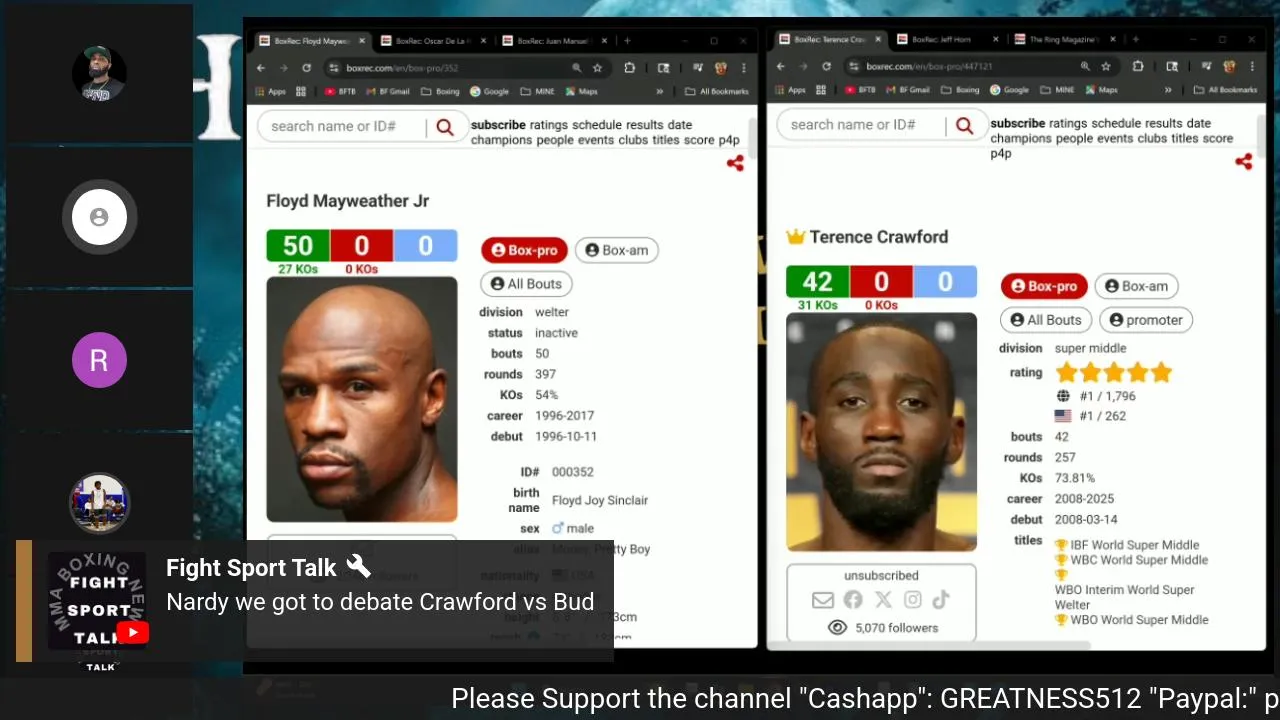This screenshot has width=1280, height=720.
Task: Open the p4p link on the Mayweather page
Action: click(x=729, y=140)
